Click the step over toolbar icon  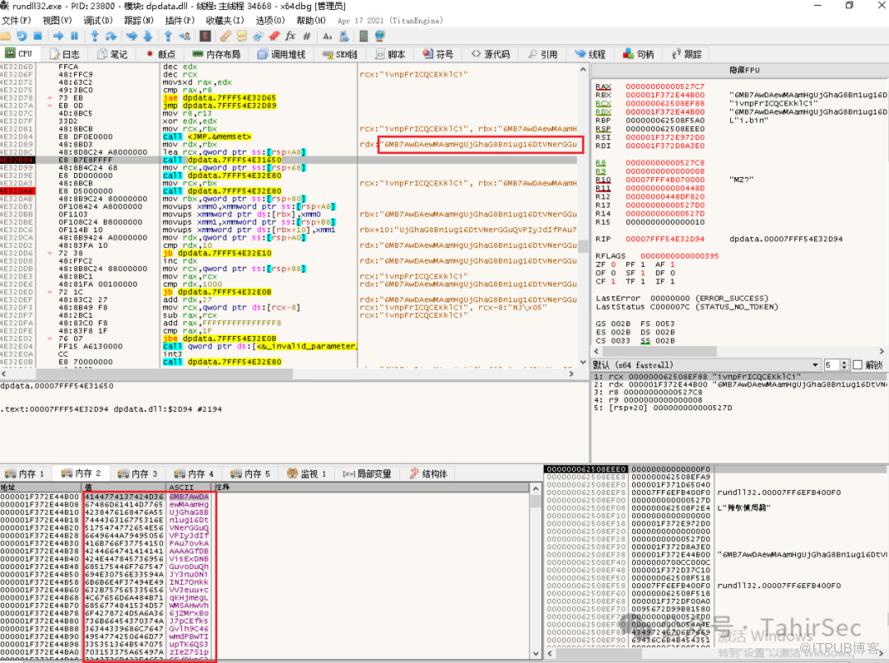coord(110,35)
